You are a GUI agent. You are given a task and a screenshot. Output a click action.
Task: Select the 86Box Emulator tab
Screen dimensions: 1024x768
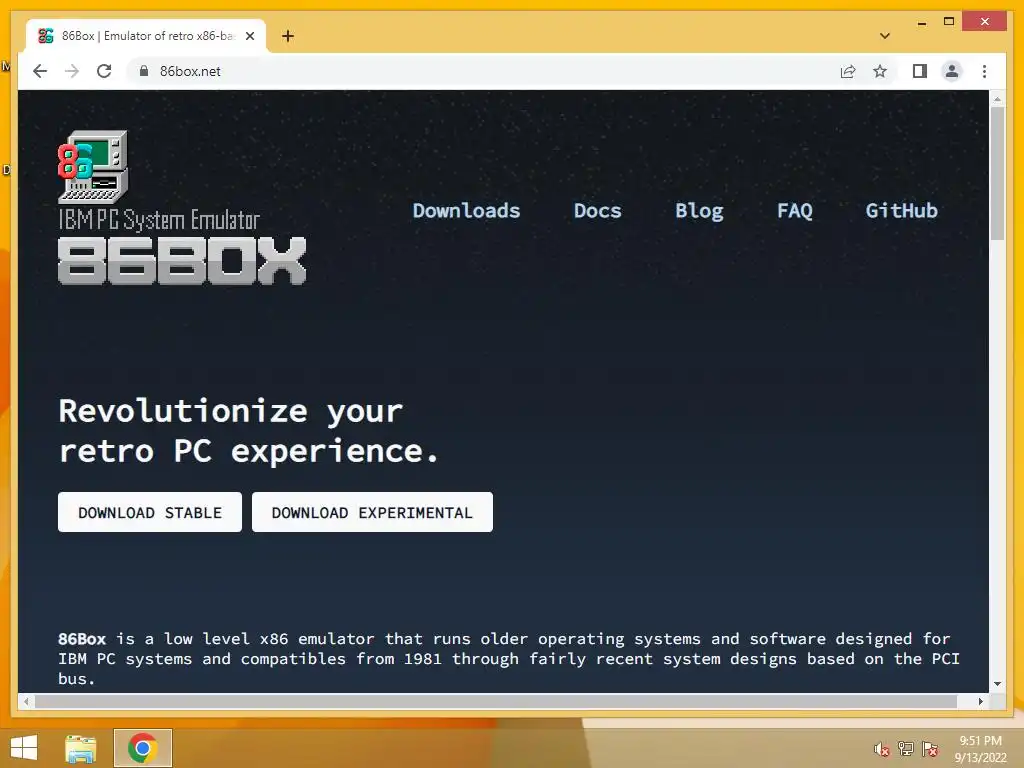pos(146,36)
